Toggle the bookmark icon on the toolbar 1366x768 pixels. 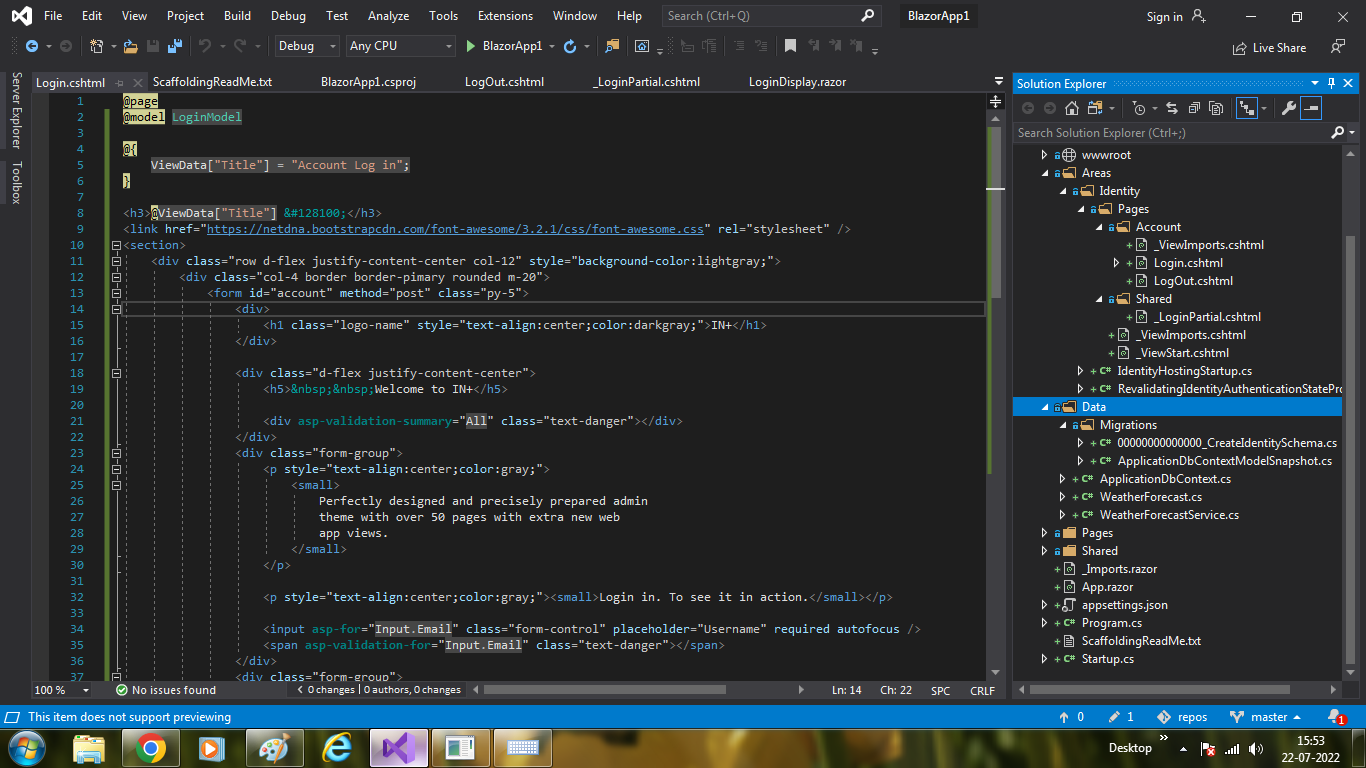point(790,46)
